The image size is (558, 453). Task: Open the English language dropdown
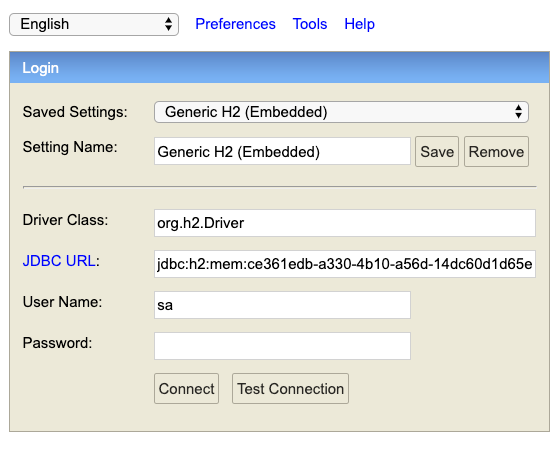click(94, 25)
